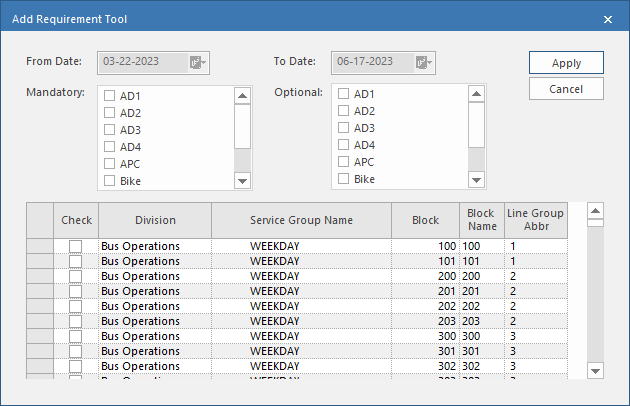Close the Add Requirement Tool window
The height and width of the screenshot is (406, 630).
[608, 19]
